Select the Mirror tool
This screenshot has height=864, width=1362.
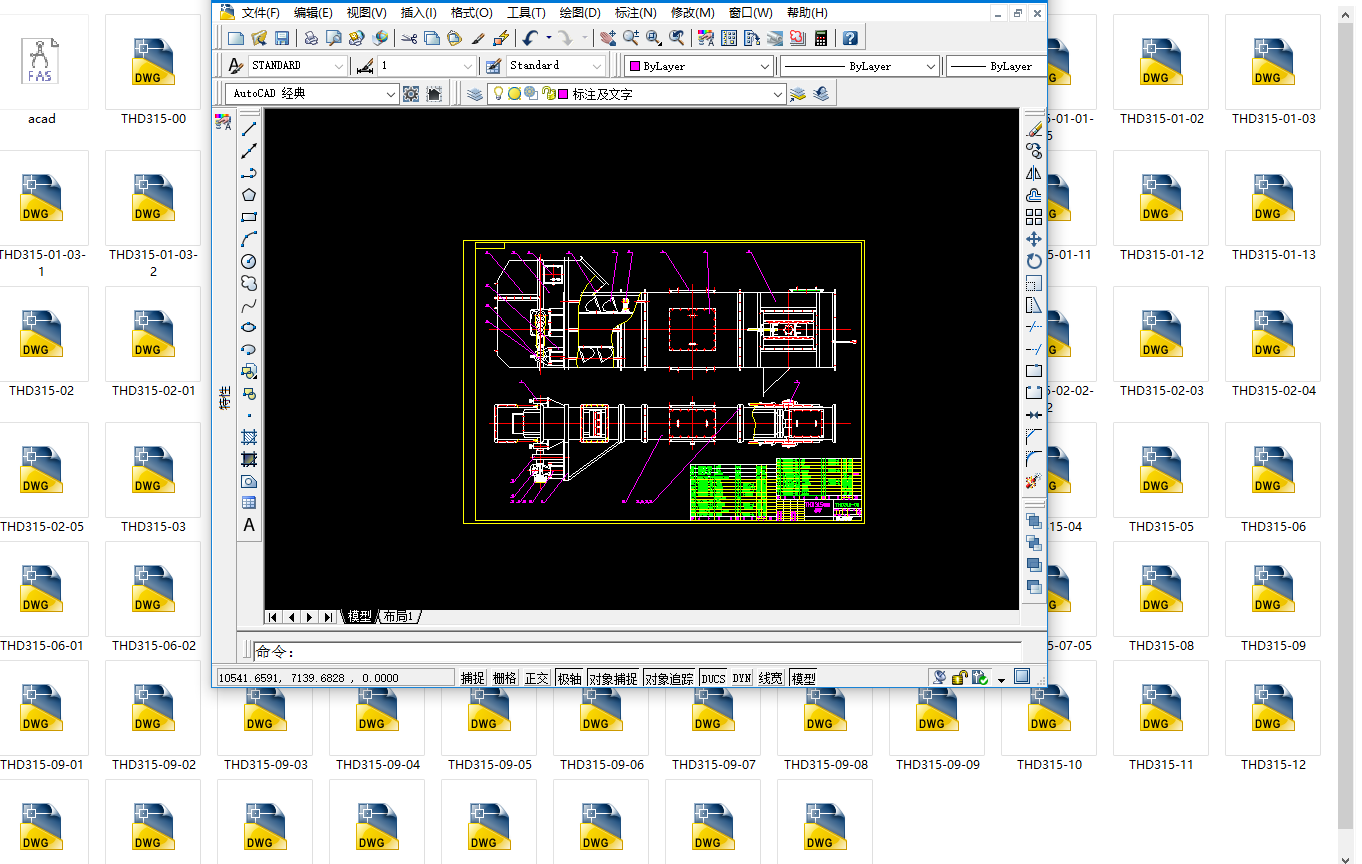click(1034, 173)
